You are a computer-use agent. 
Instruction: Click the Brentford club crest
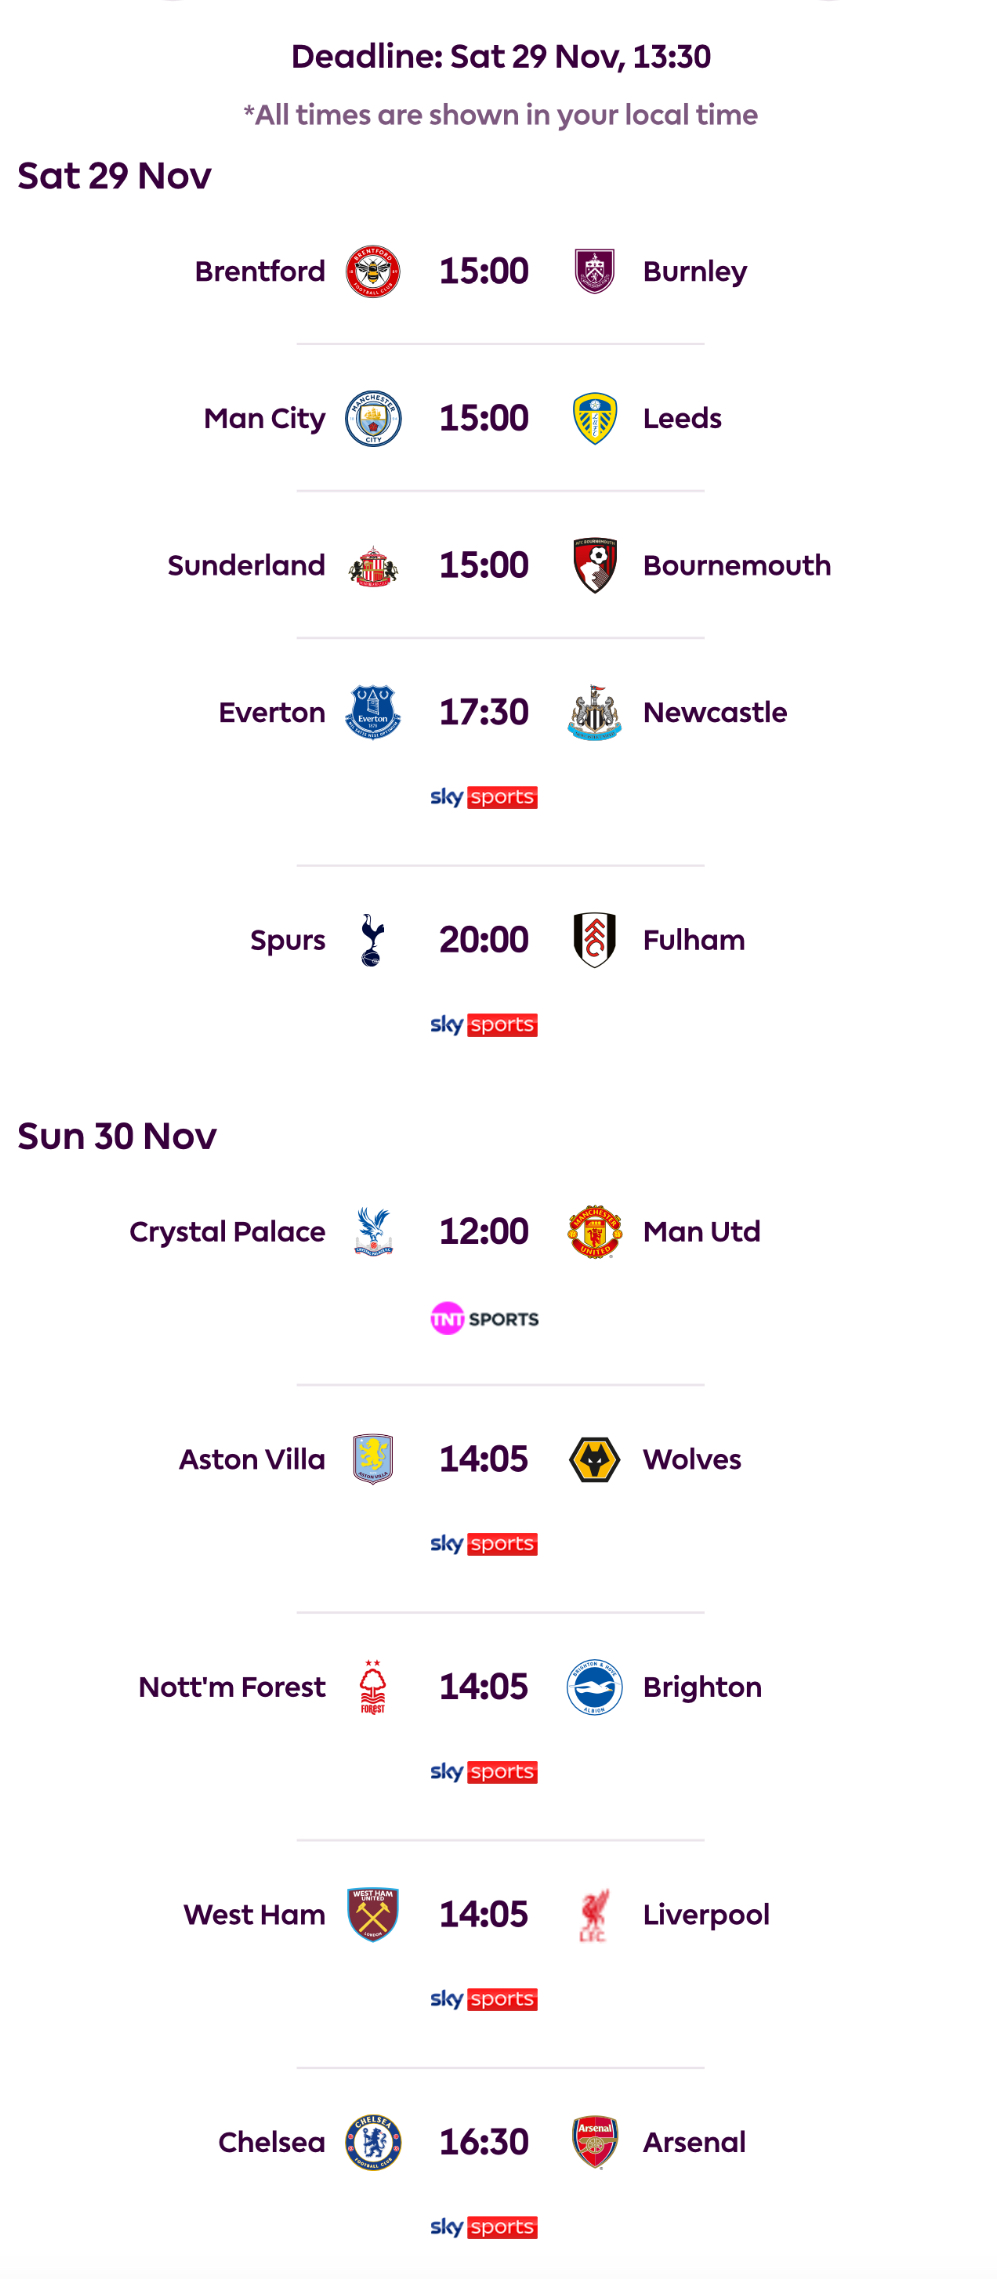tap(373, 271)
